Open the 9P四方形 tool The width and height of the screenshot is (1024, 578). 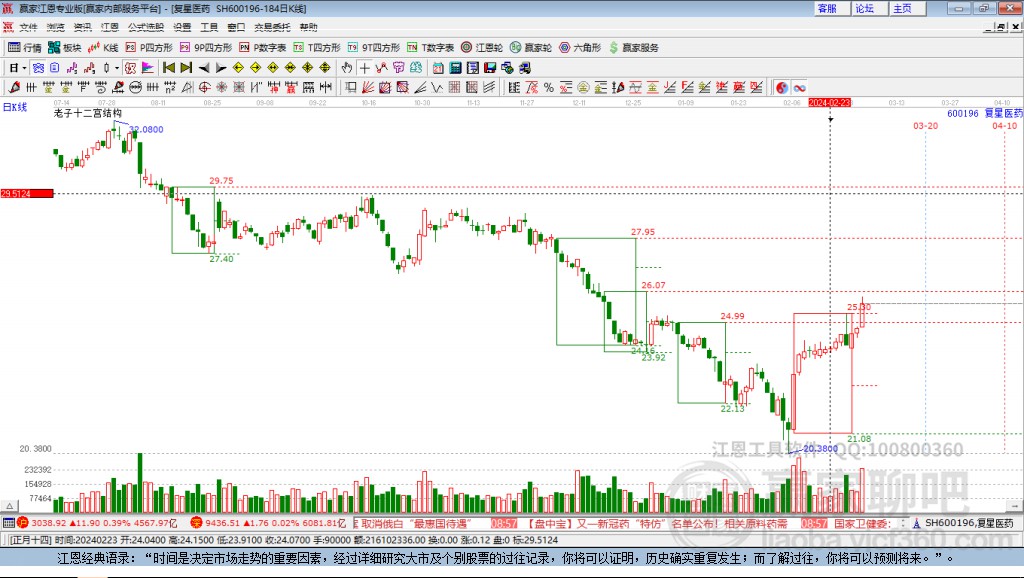[x=206, y=48]
